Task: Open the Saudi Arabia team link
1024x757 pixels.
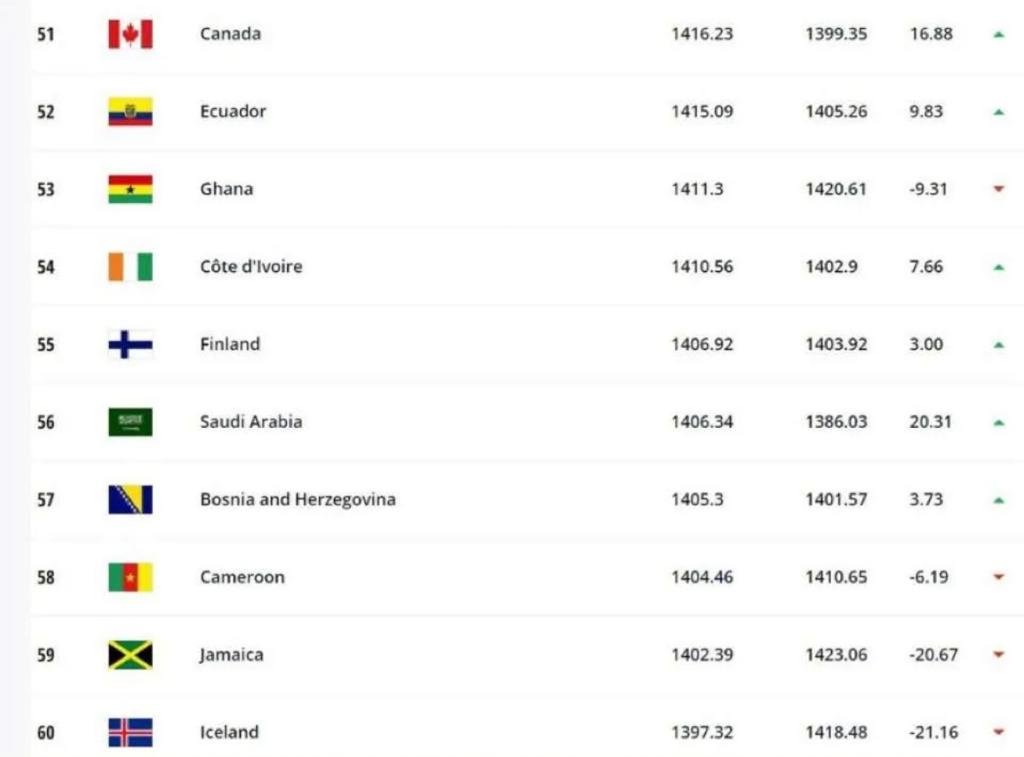Action: tap(251, 422)
